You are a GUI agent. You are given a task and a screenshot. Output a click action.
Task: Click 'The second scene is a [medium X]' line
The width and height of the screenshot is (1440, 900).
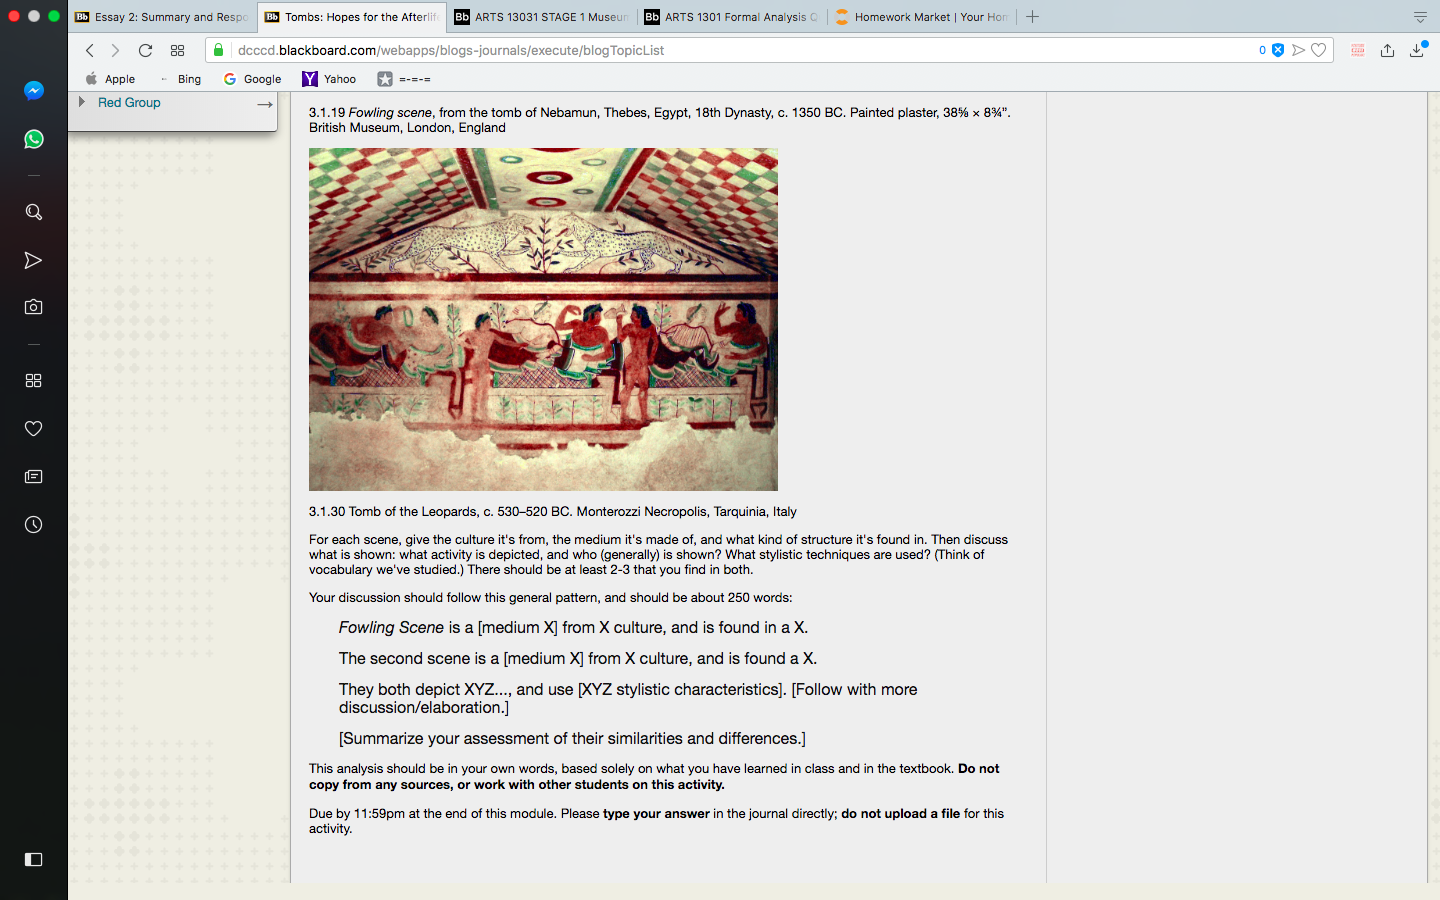tap(578, 659)
